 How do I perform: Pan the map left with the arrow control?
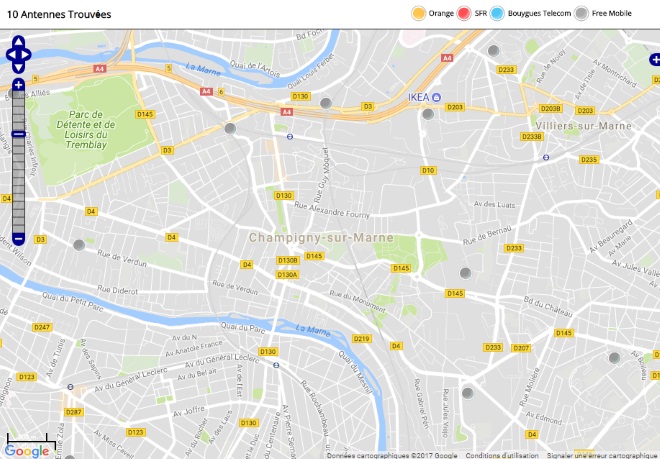[10, 55]
